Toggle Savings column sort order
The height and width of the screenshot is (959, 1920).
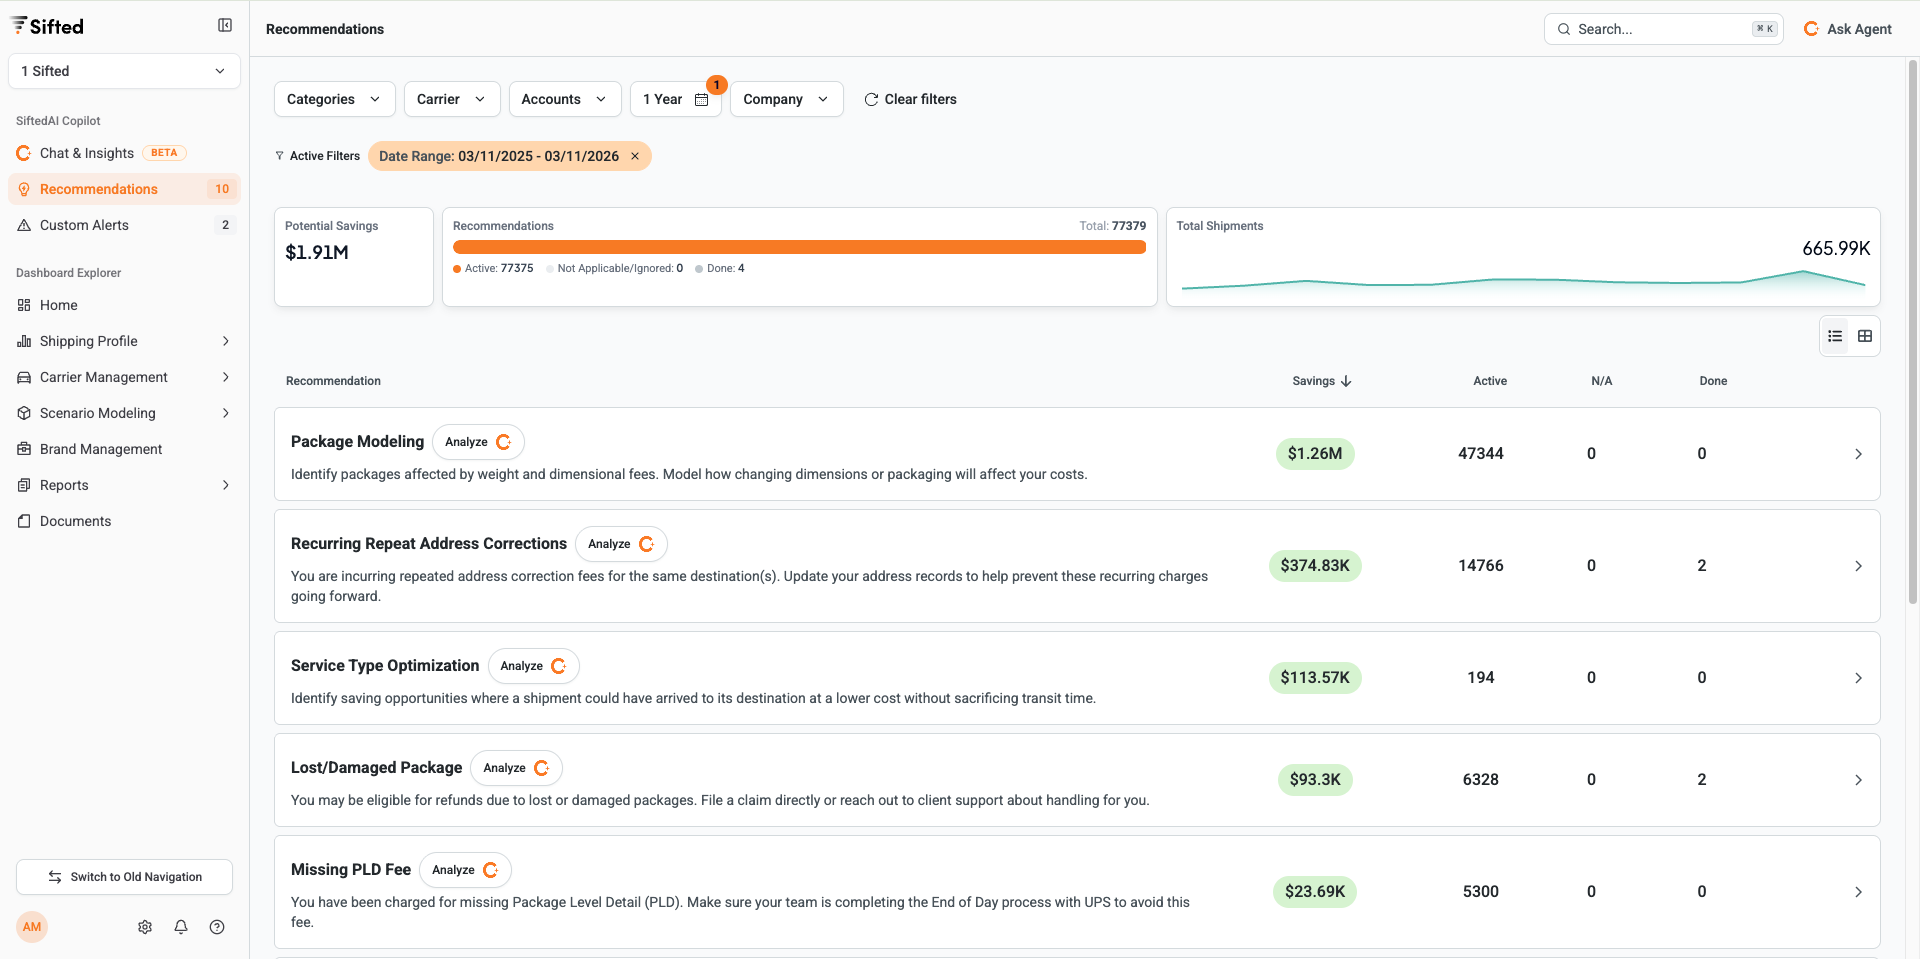1321,381
